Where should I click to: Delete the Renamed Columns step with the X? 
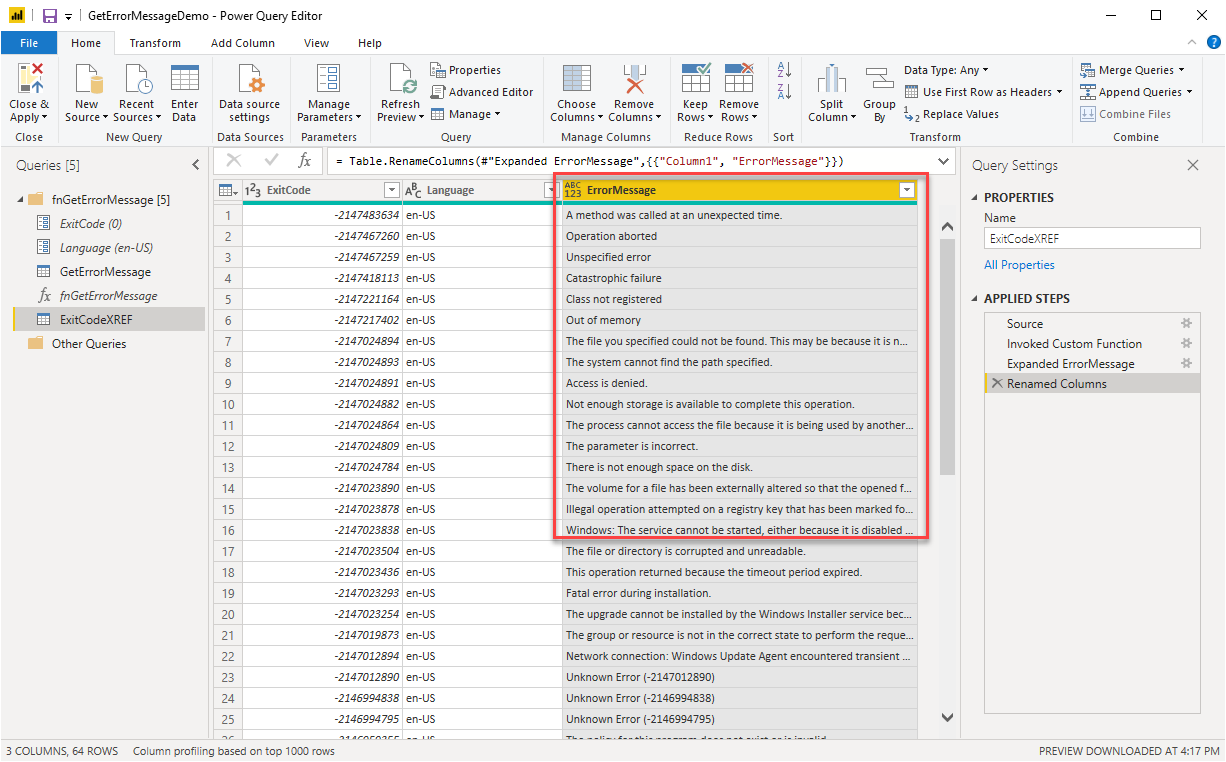tap(996, 384)
